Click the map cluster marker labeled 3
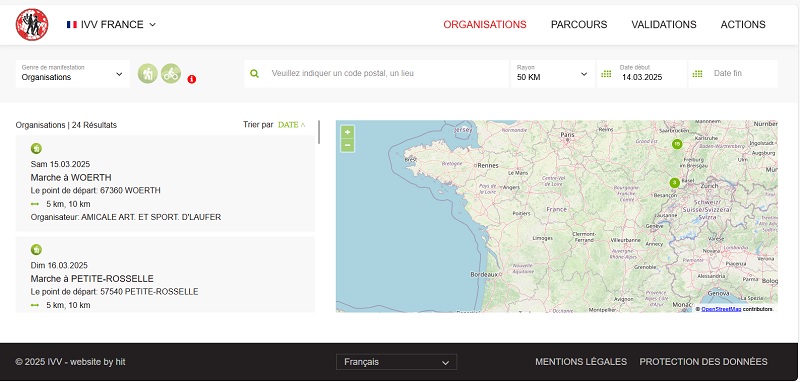The height and width of the screenshot is (382, 800). [x=674, y=183]
